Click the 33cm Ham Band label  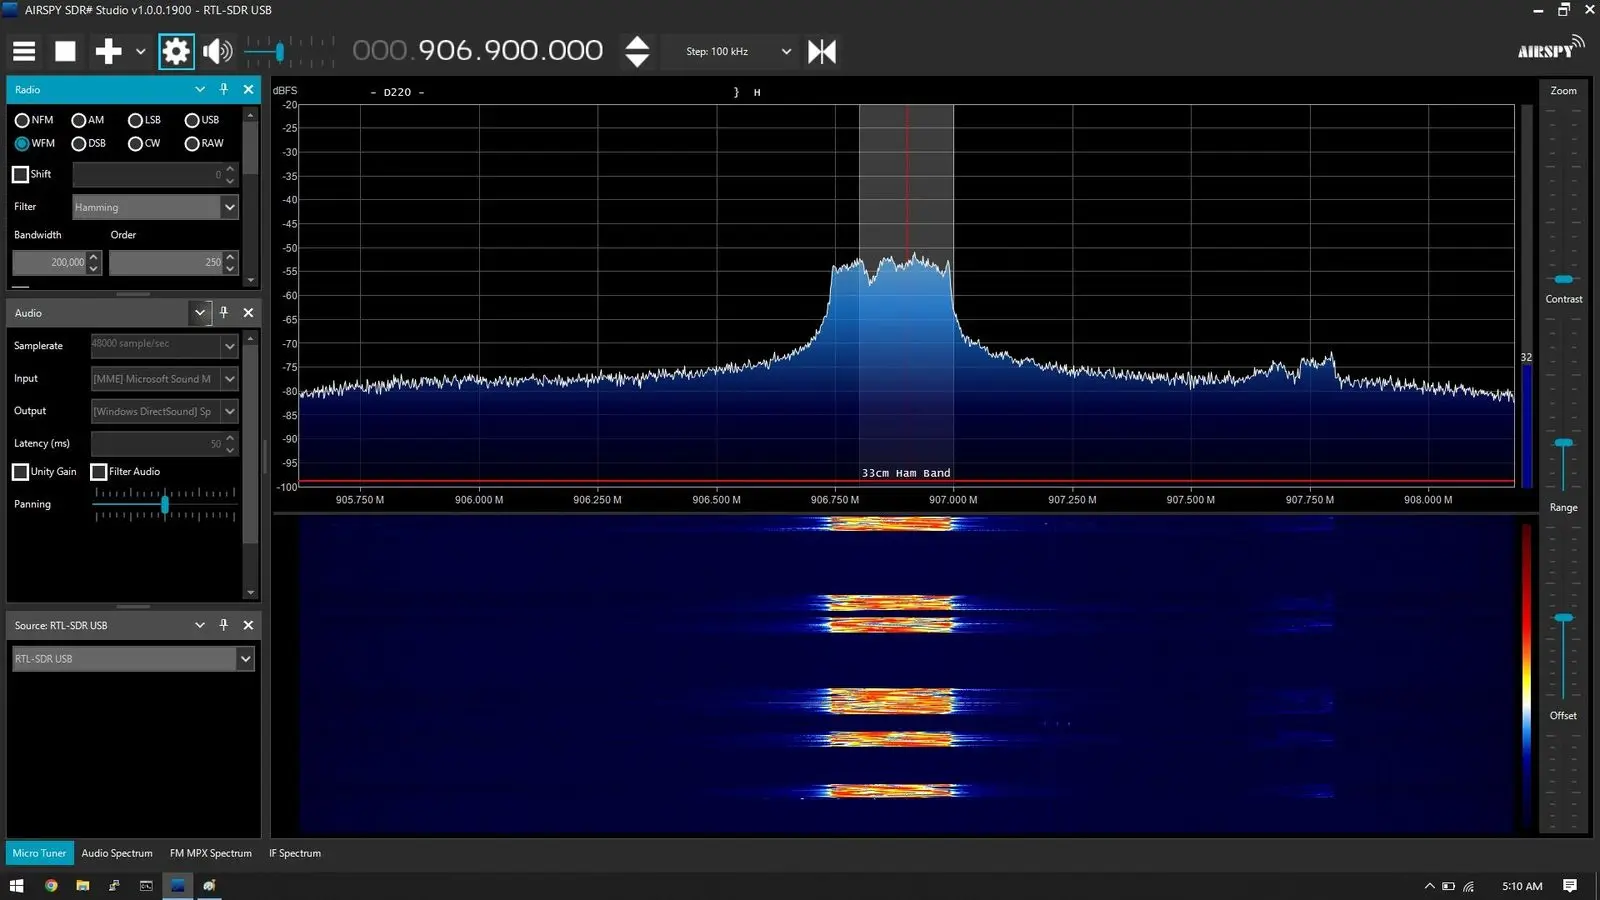906,473
